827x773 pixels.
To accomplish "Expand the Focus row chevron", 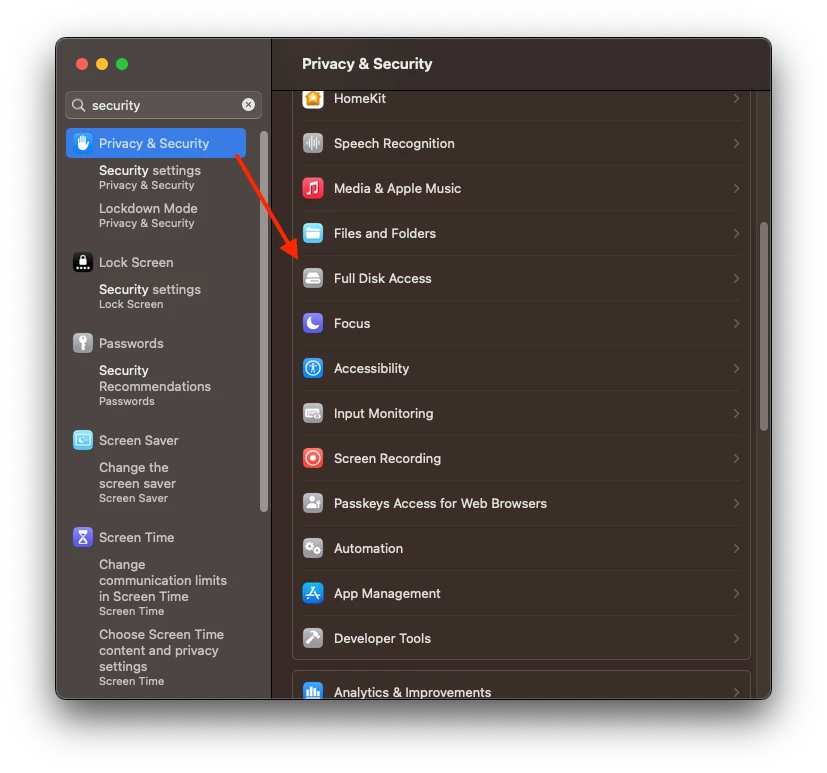I will click(736, 323).
